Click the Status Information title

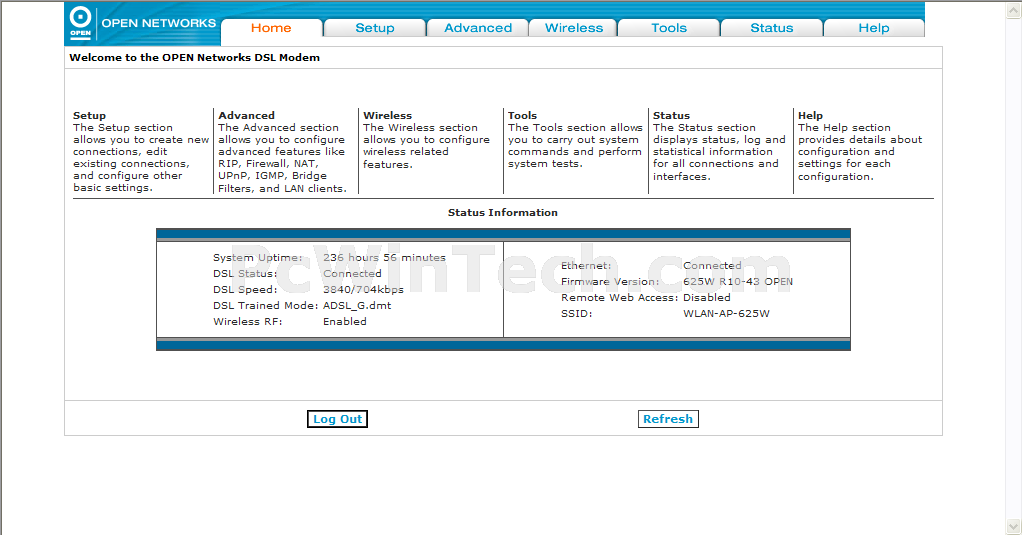(x=503, y=212)
